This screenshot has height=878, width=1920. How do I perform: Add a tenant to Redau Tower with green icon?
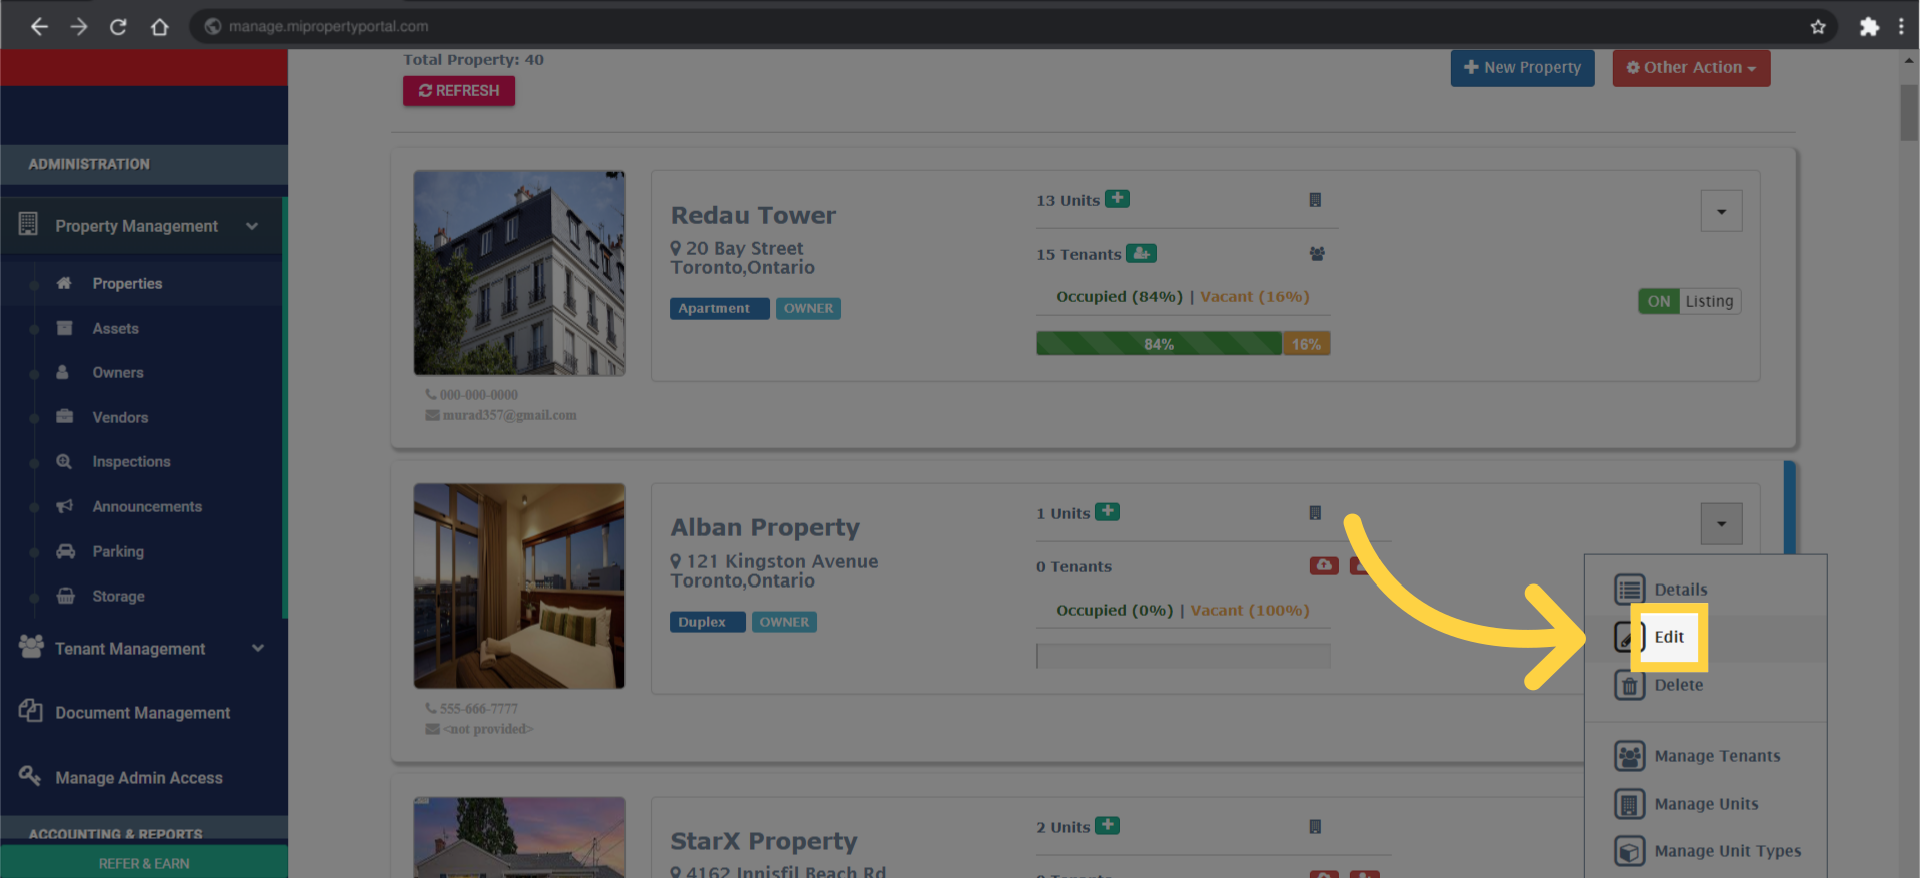click(1141, 253)
